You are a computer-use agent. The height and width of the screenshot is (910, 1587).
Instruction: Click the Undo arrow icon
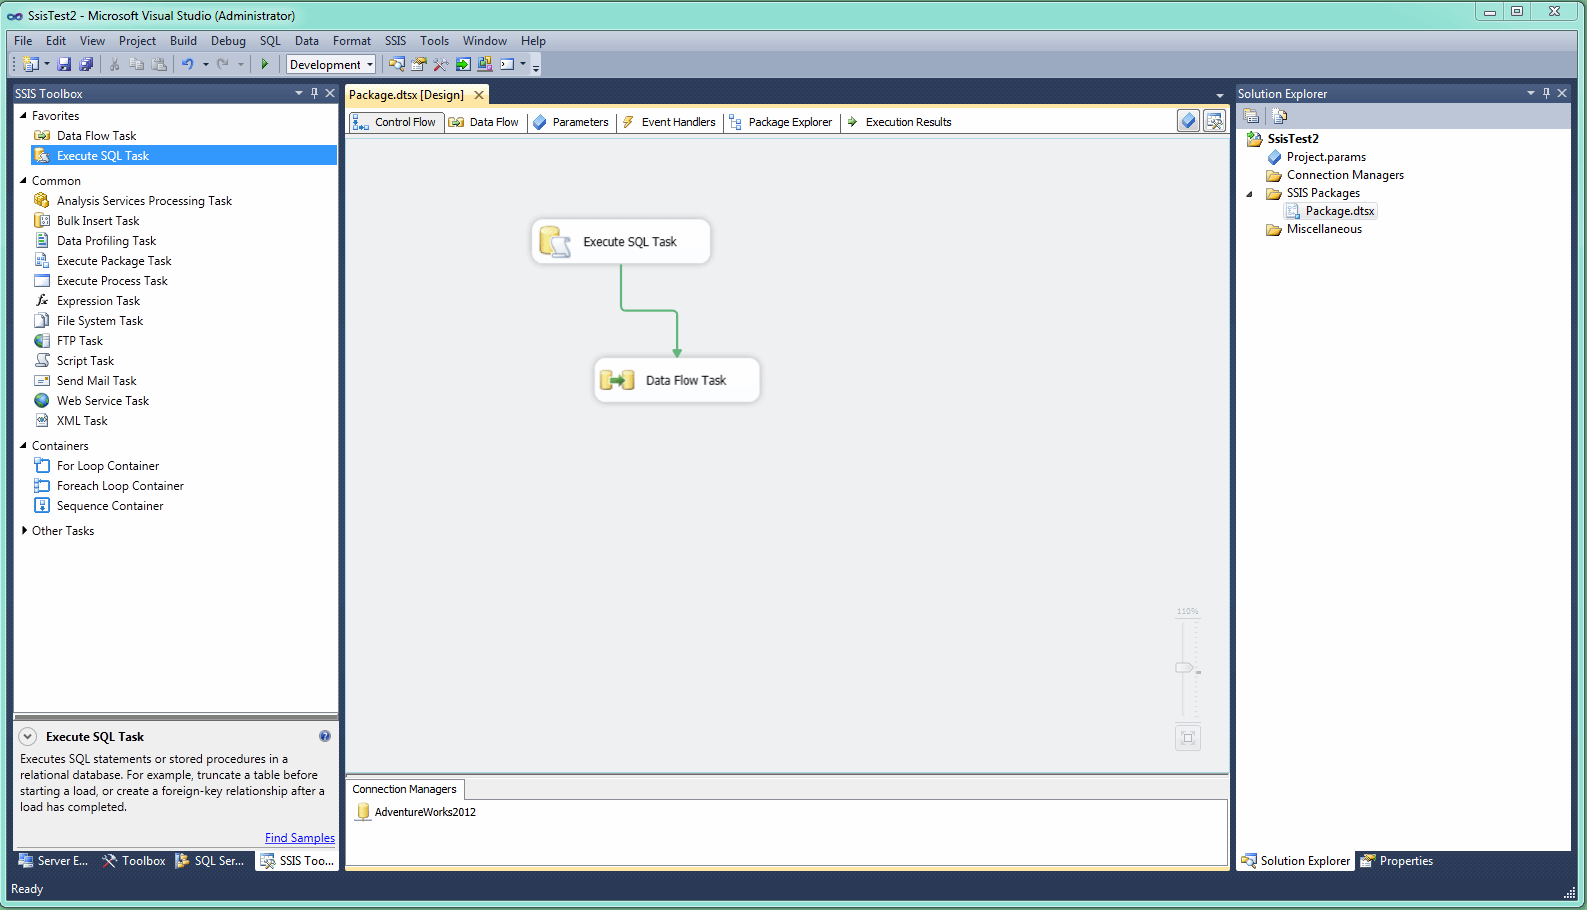pos(187,64)
